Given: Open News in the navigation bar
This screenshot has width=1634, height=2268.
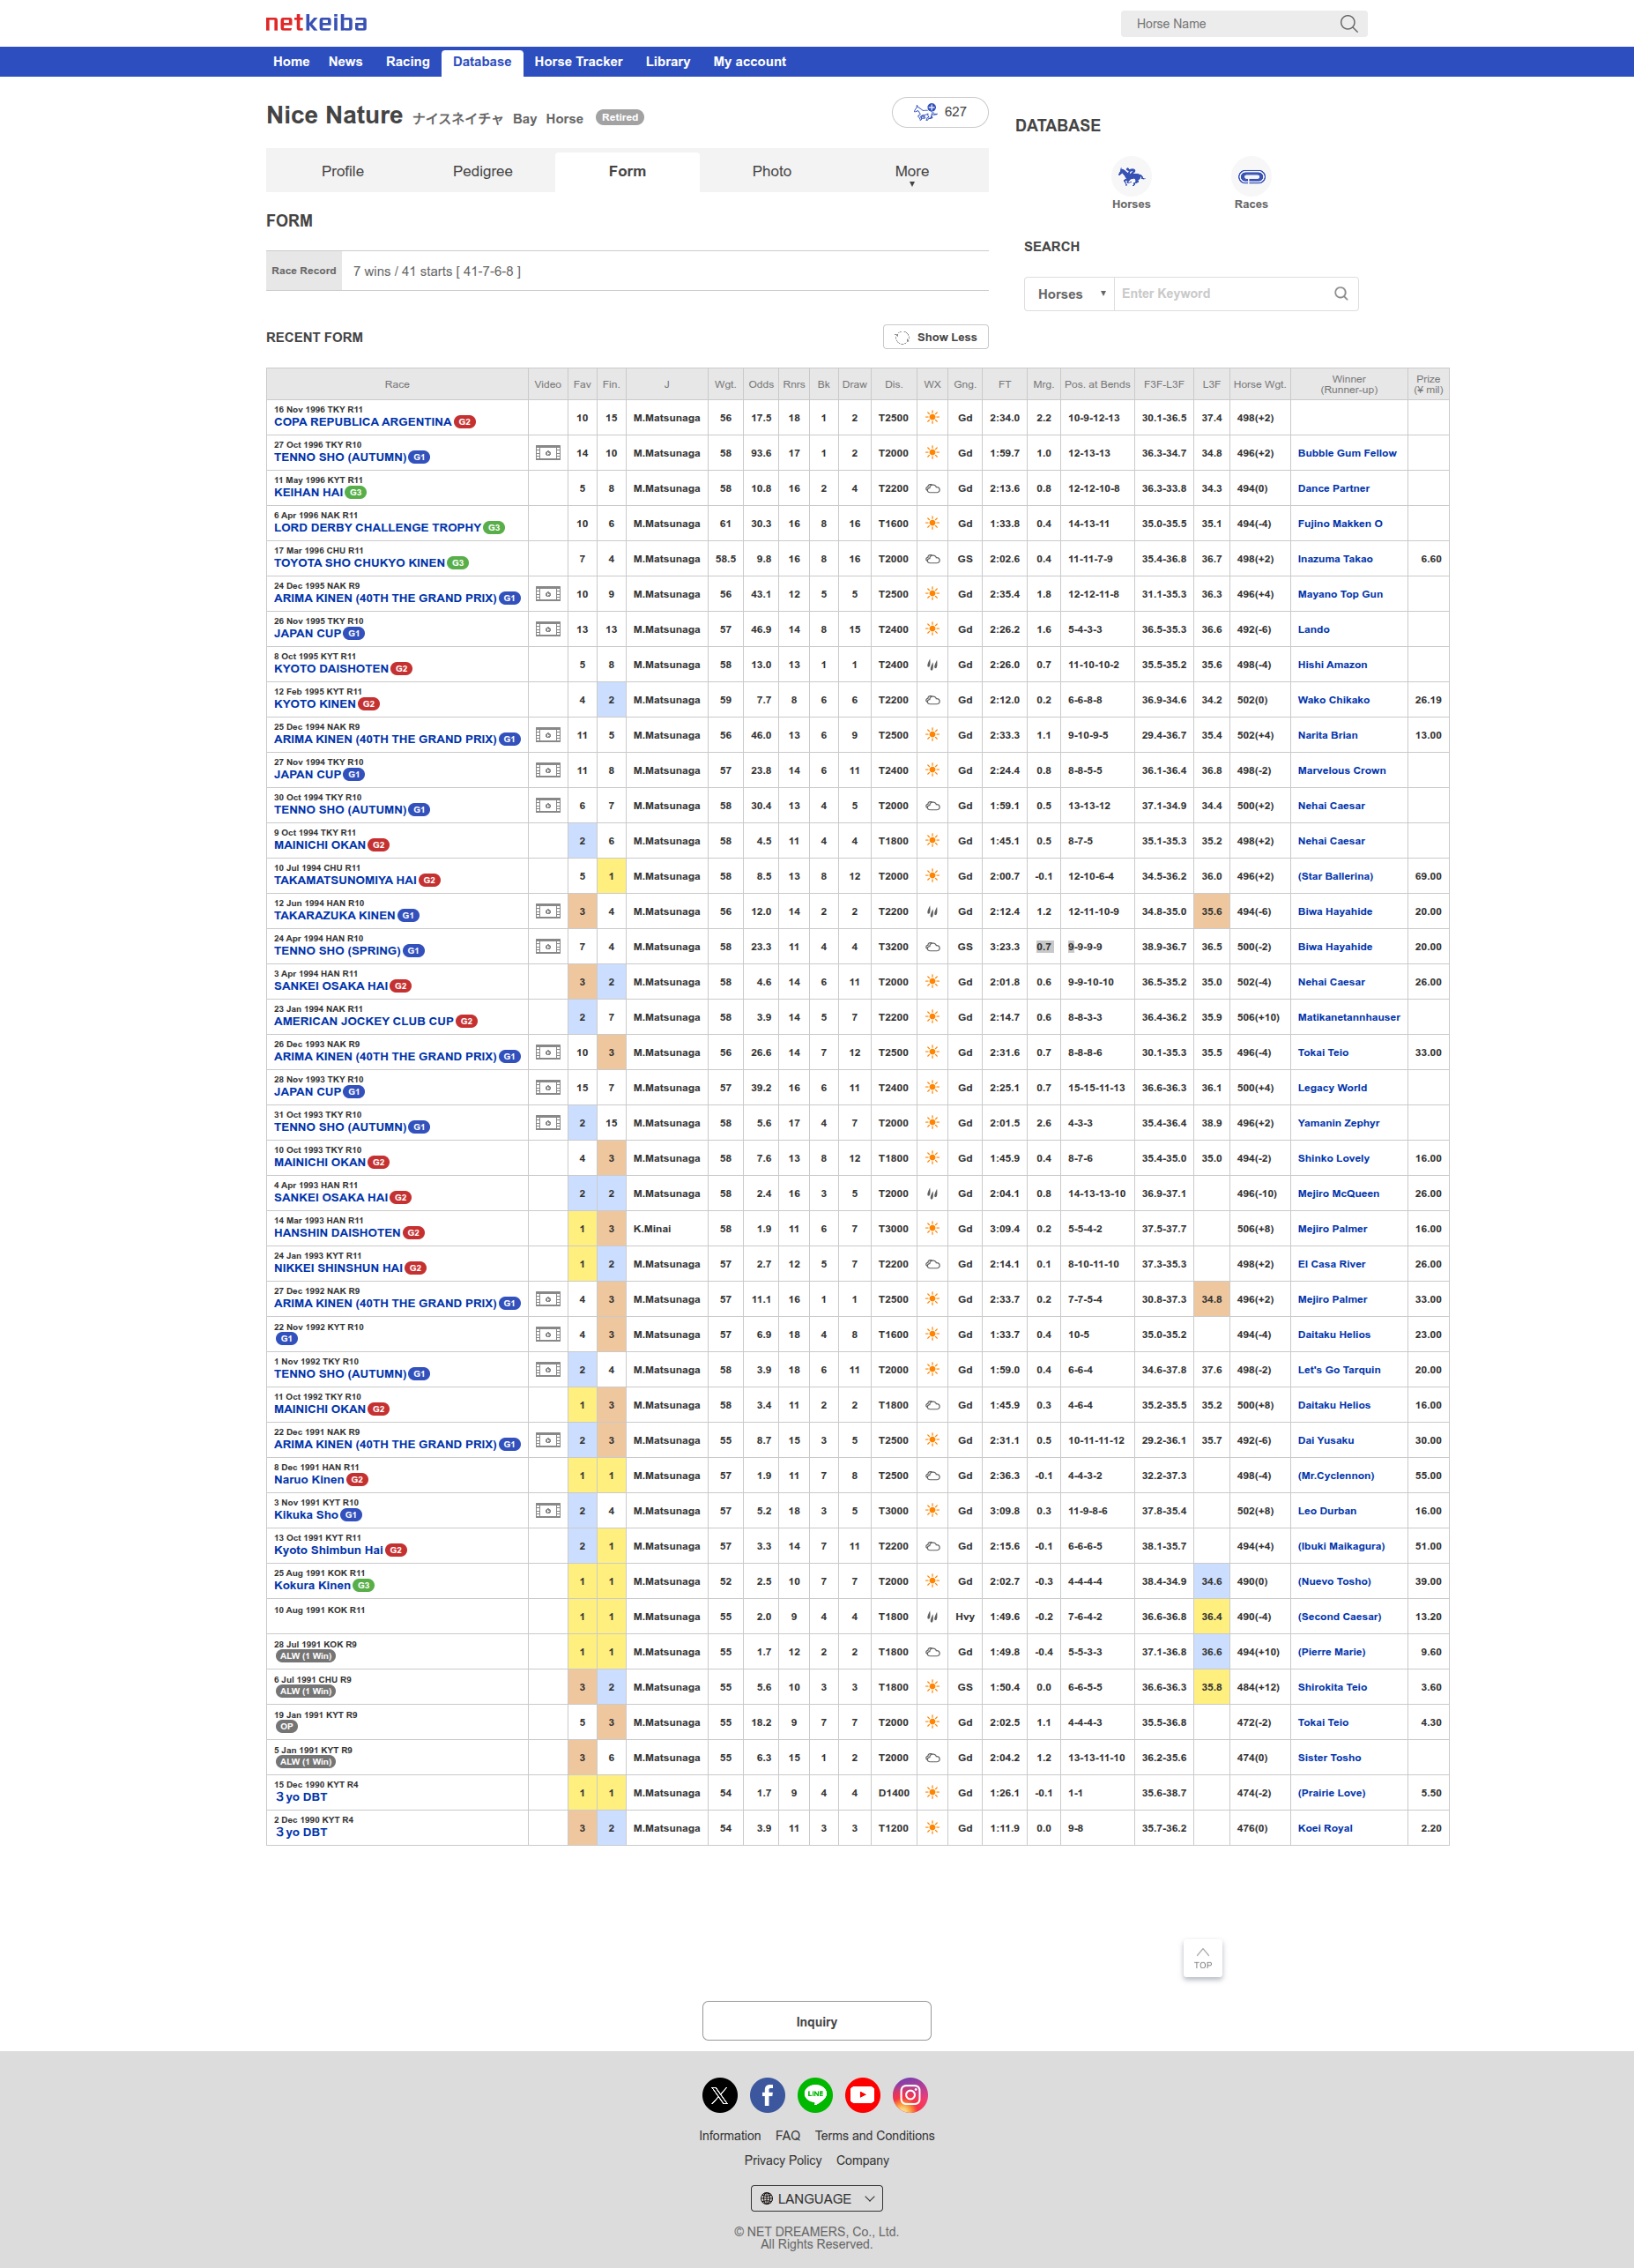Looking at the screenshot, I should tap(345, 62).
